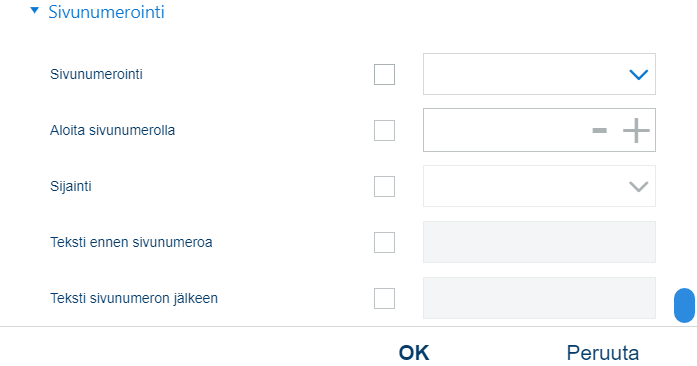Click the Teksti sivunumeron jälkeen text field

[539, 298]
